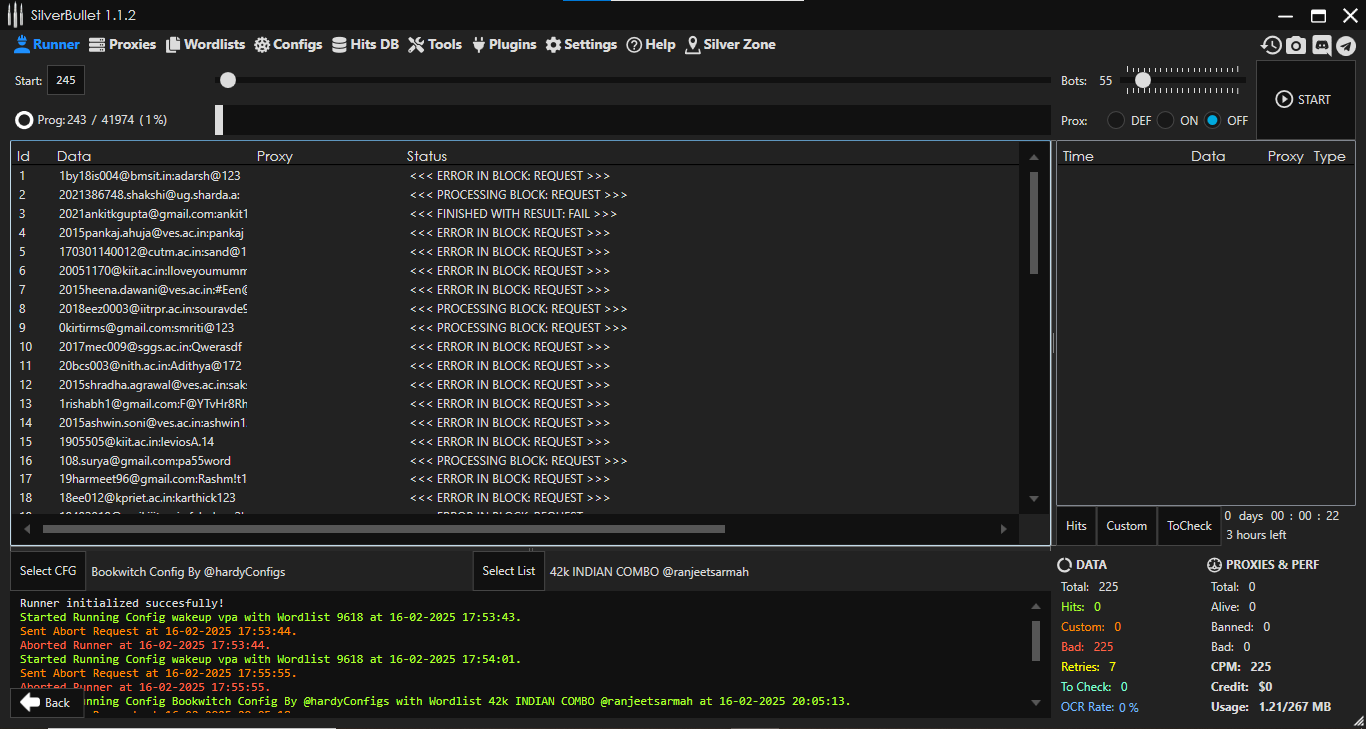Click the Status column header
This screenshot has width=1366, height=729.
tap(427, 156)
